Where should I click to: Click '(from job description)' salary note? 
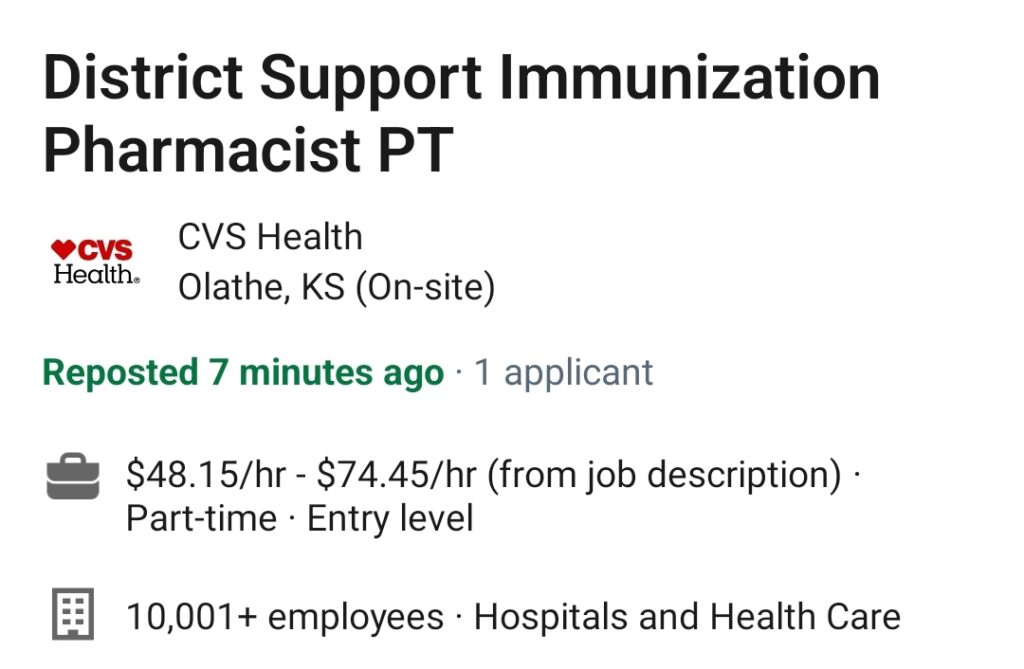pyautogui.click(x=664, y=475)
